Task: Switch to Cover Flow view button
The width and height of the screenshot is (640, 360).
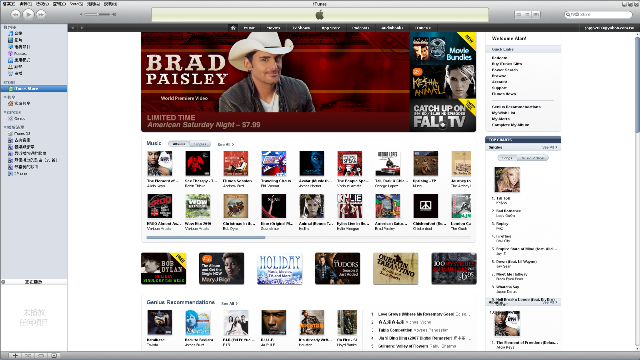Action: click(x=536, y=14)
